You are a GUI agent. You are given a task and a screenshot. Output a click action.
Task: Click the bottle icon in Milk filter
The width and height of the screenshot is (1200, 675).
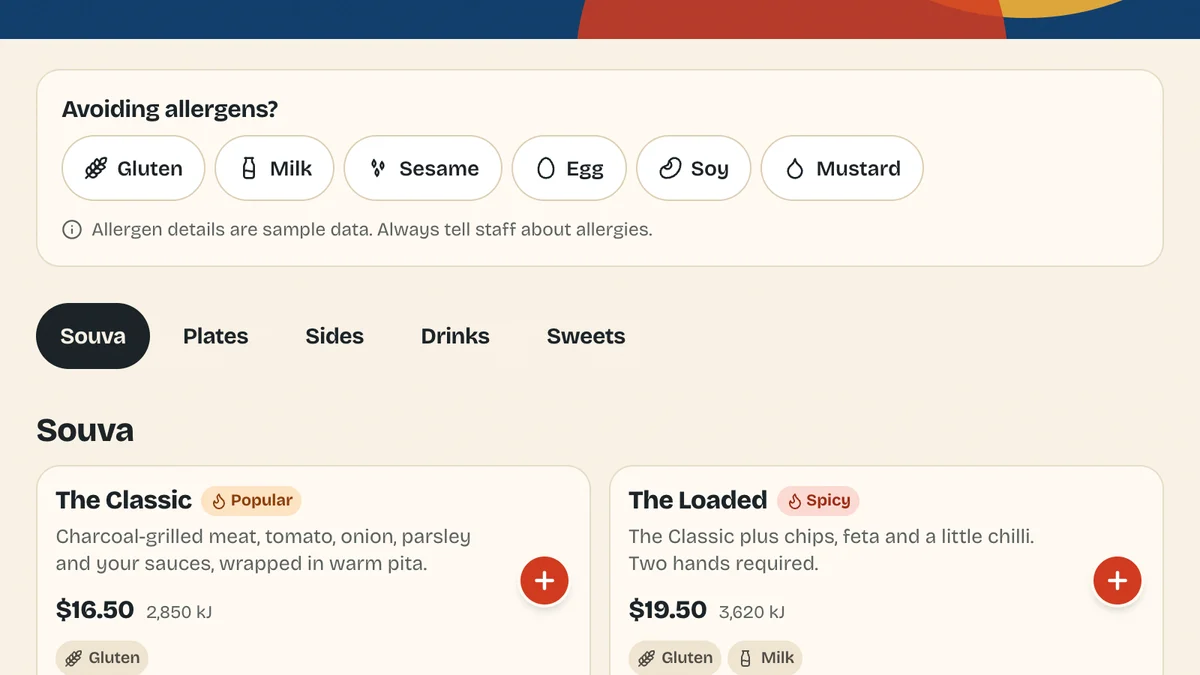[249, 169]
